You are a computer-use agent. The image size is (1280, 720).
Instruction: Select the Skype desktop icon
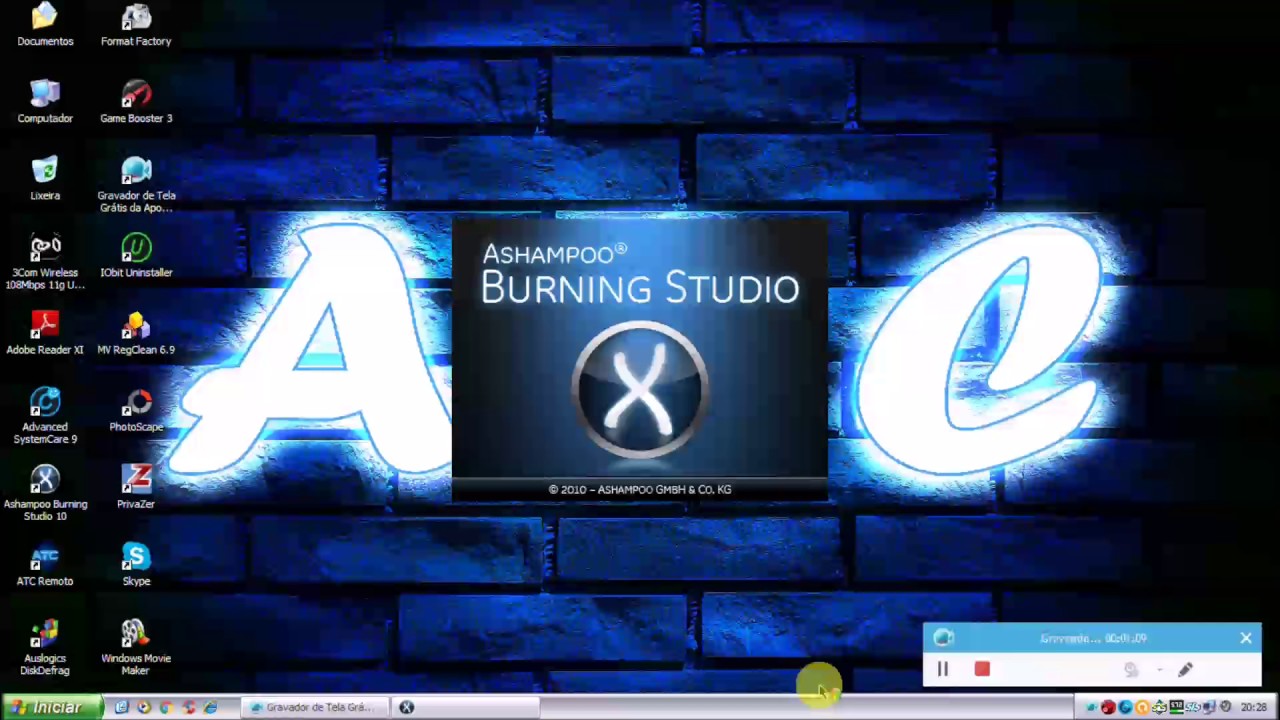[x=136, y=563]
